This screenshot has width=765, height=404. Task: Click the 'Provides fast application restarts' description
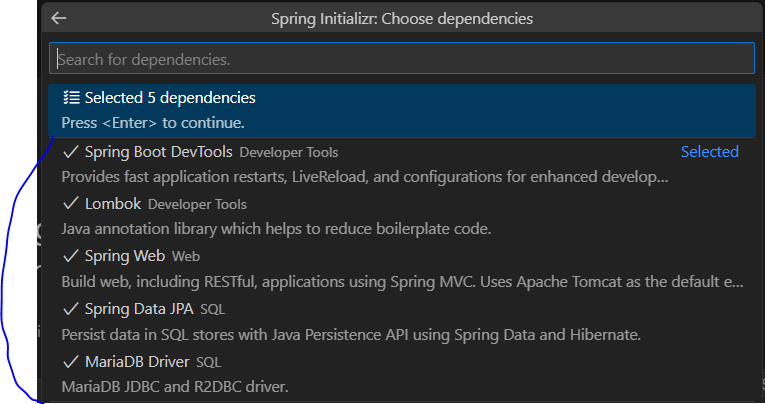[x=364, y=177]
